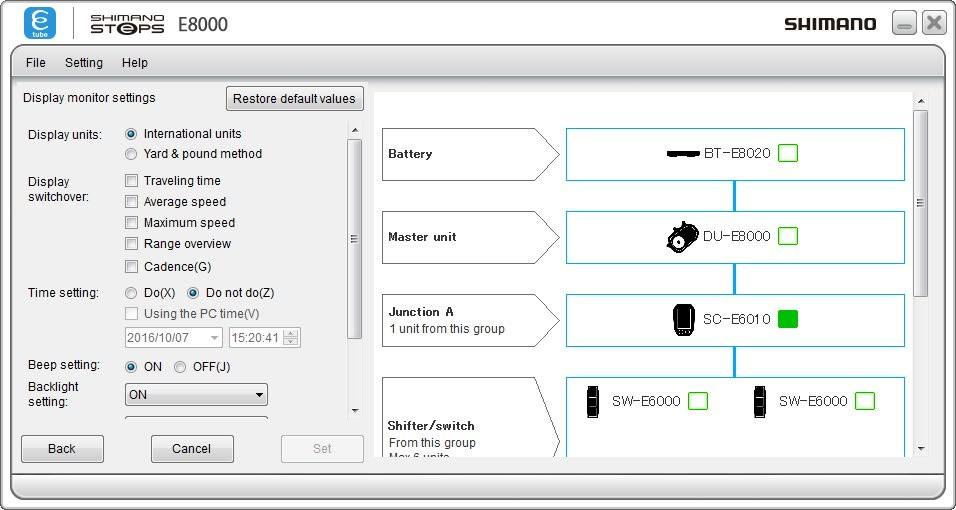The width and height of the screenshot is (956, 510).
Task: Select first SW-E6000 status square
Action: click(x=697, y=401)
